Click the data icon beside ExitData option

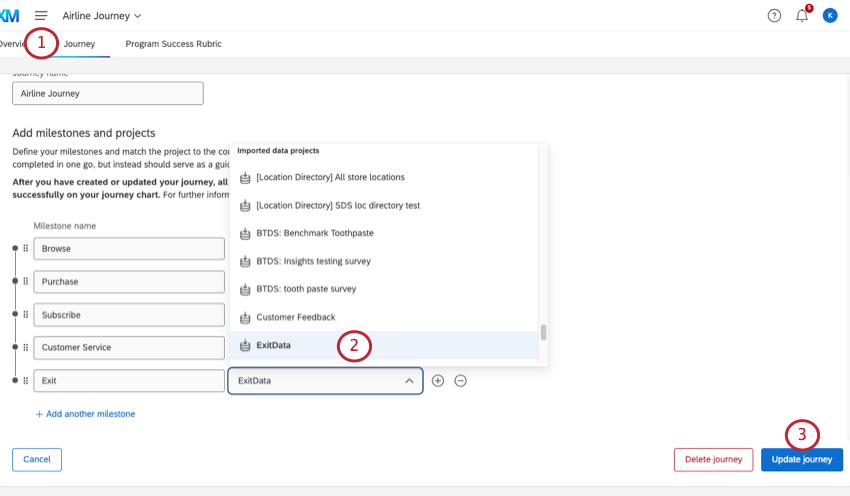245,345
